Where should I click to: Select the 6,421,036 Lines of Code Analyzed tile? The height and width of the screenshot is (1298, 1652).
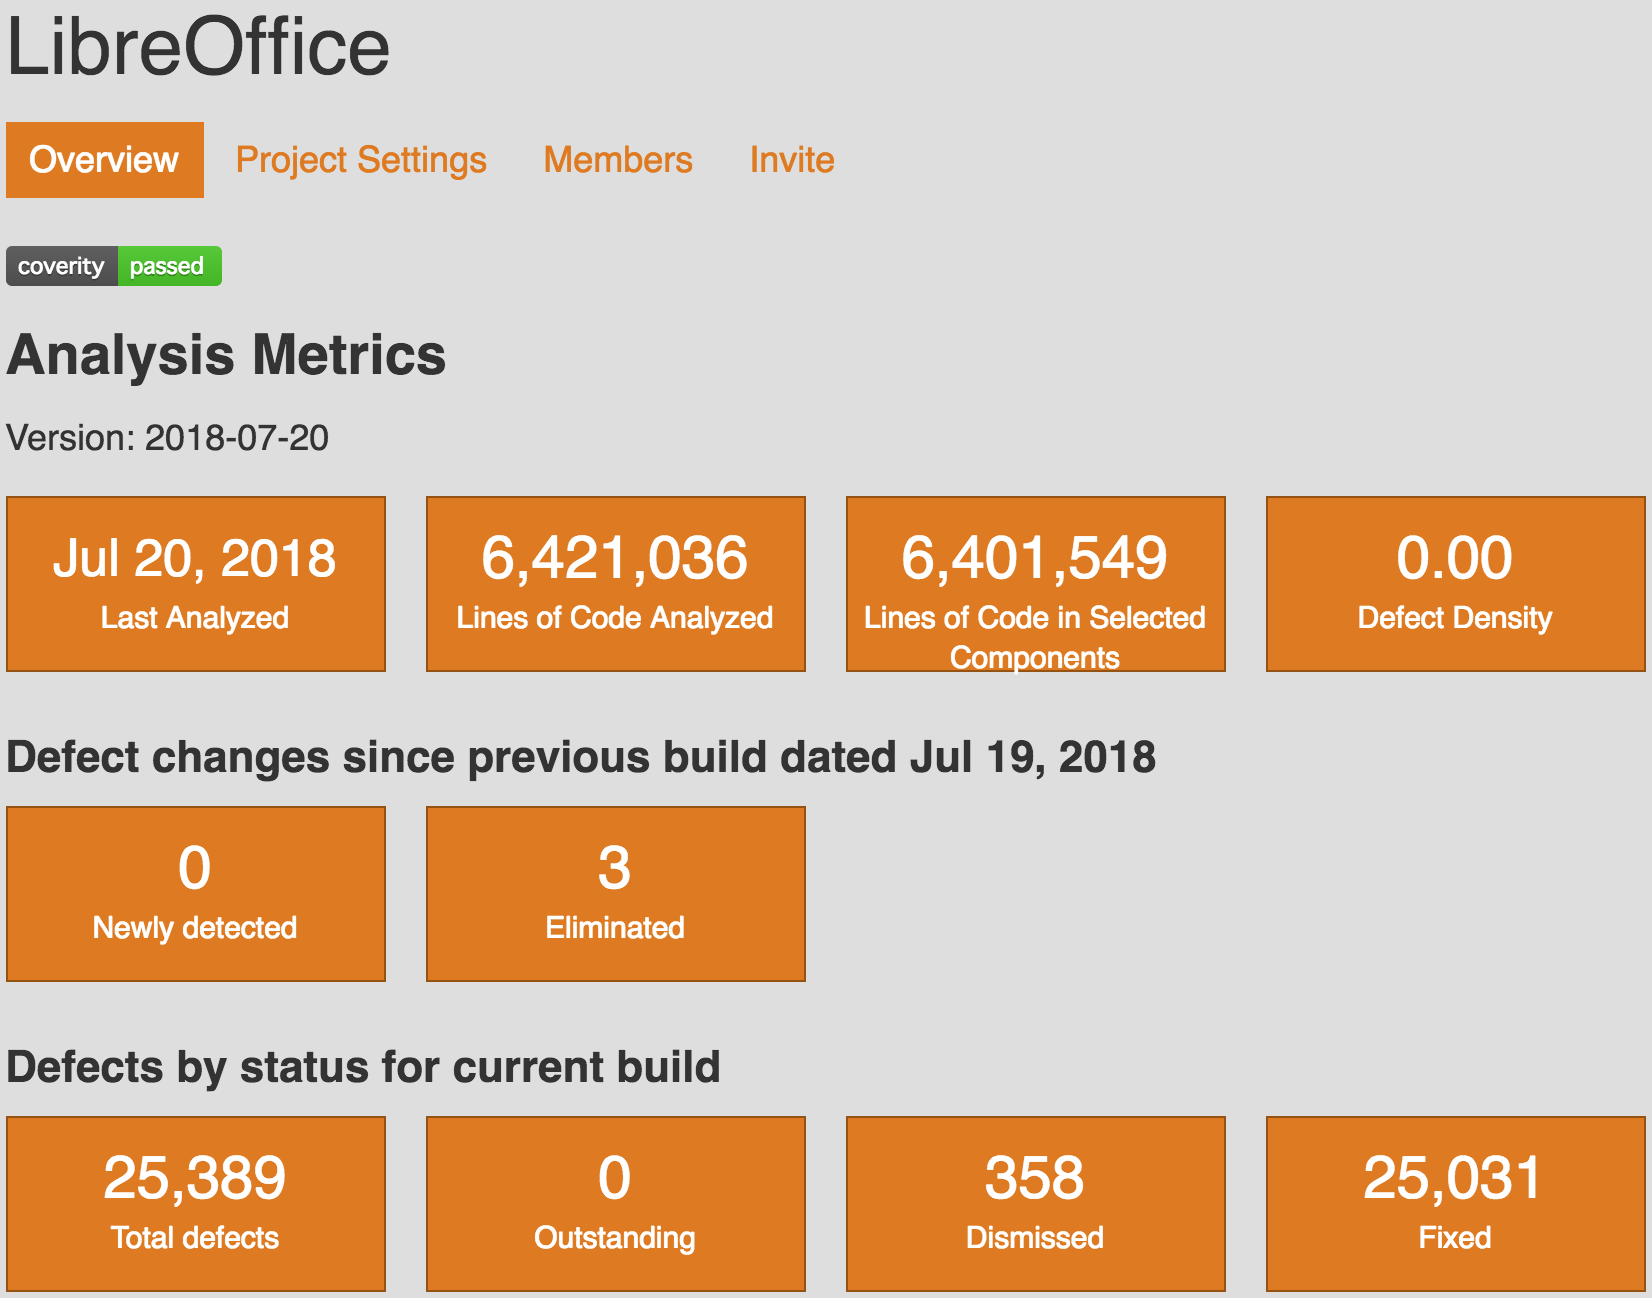616,584
